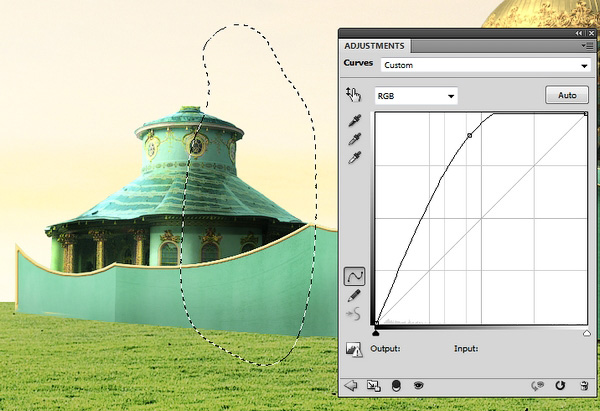Select edit points curve mode
600x411 pixels.
click(x=354, y=276)
